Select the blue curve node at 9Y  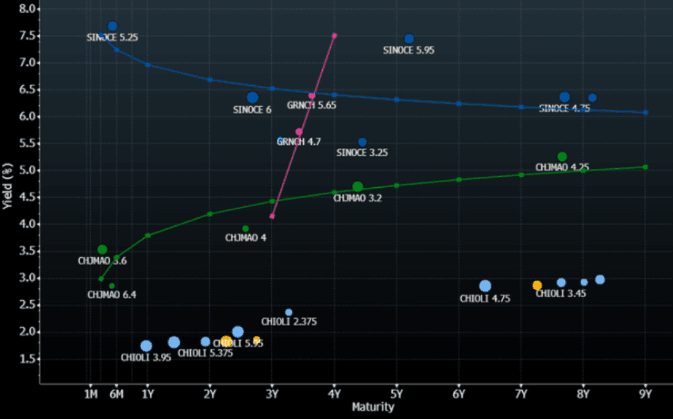(x=646, y=112)
